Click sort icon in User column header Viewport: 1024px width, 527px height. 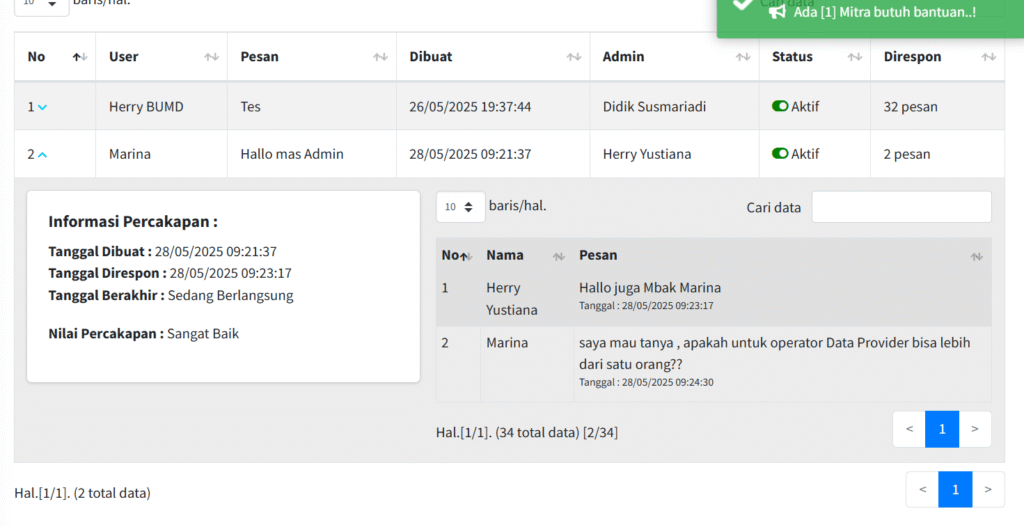(211, 57)
